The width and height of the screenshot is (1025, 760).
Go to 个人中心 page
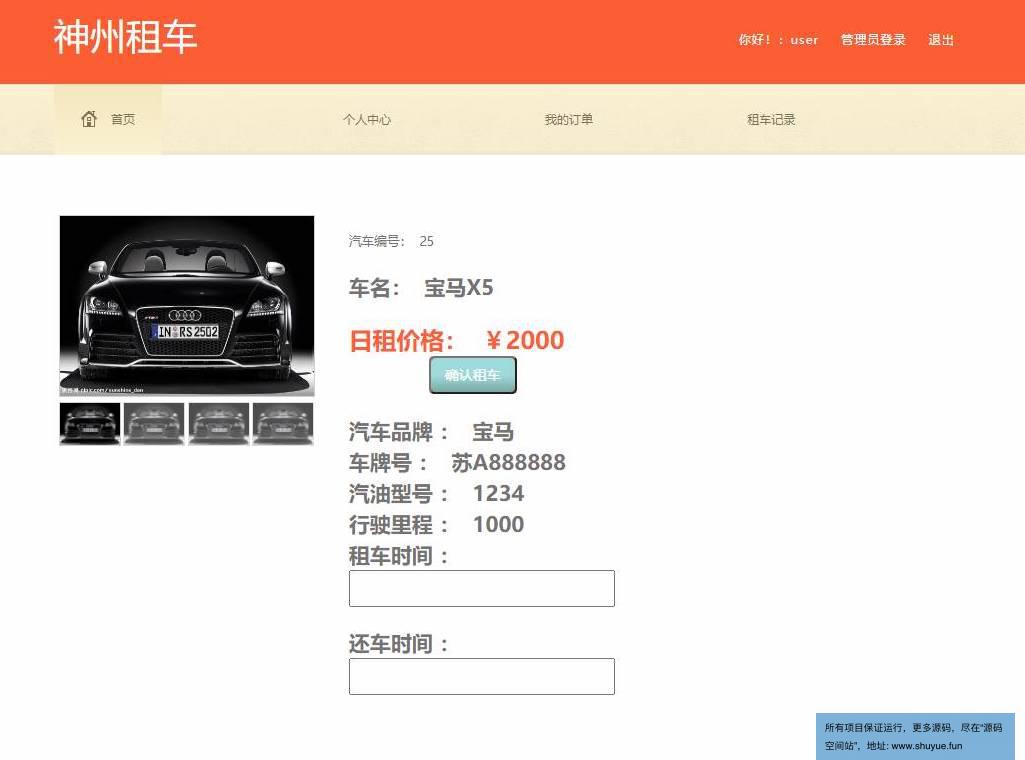367,120
